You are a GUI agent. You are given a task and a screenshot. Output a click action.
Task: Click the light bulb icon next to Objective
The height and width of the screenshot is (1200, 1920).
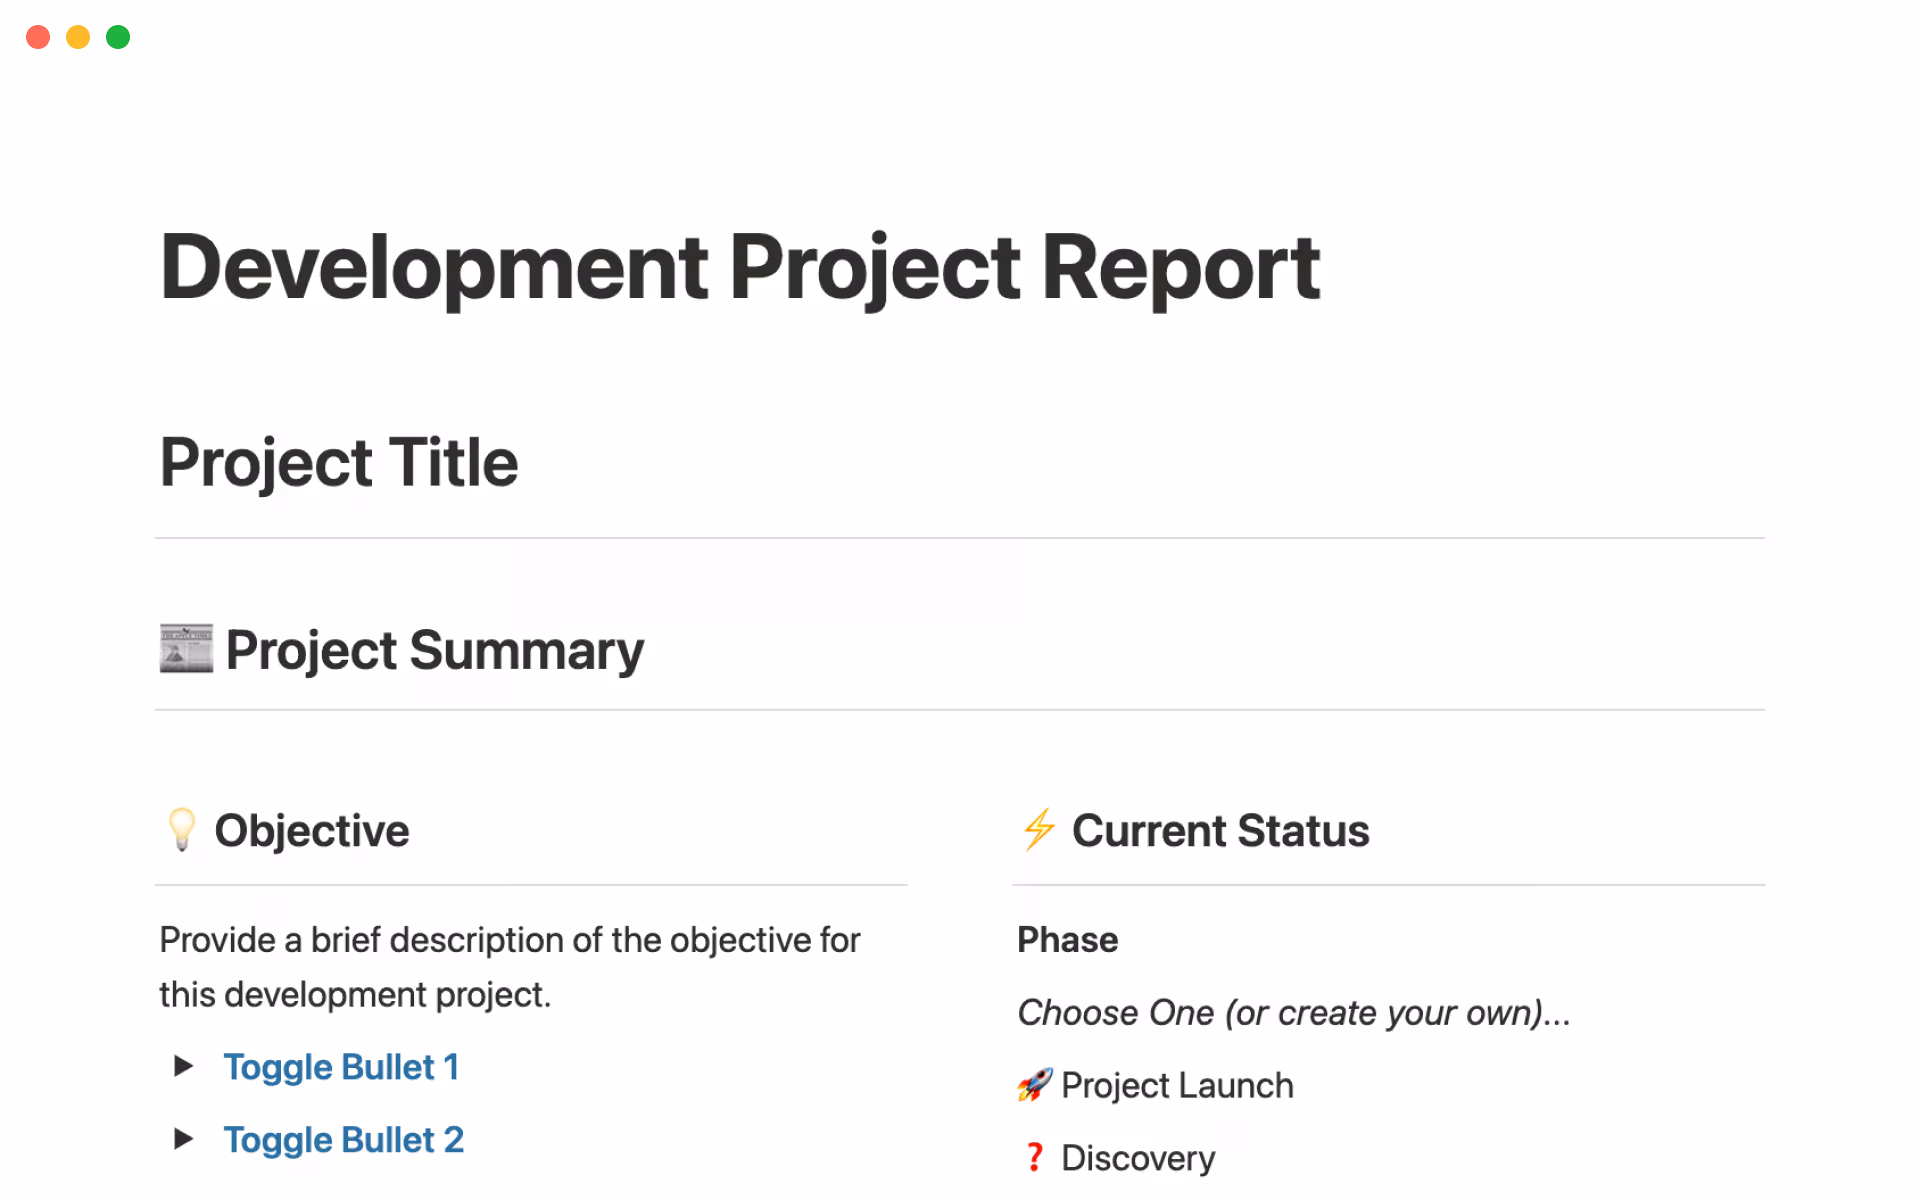pos(182,830)
